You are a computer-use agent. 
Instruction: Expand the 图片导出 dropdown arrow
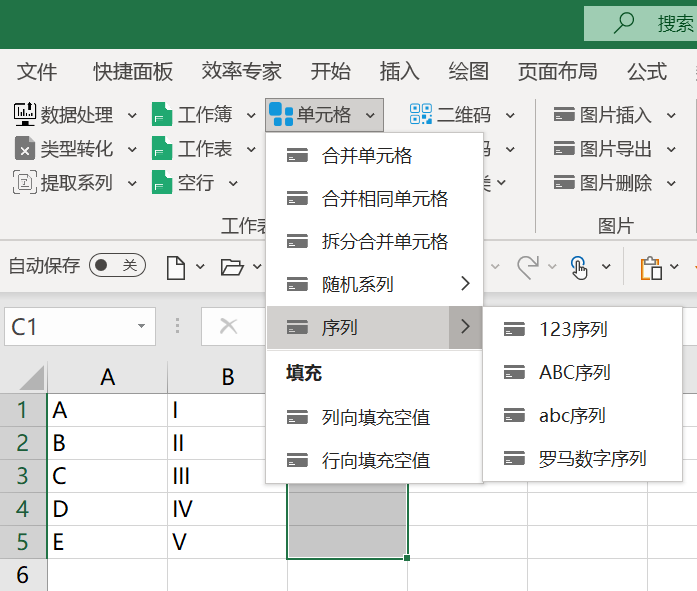tap(671, 149)
